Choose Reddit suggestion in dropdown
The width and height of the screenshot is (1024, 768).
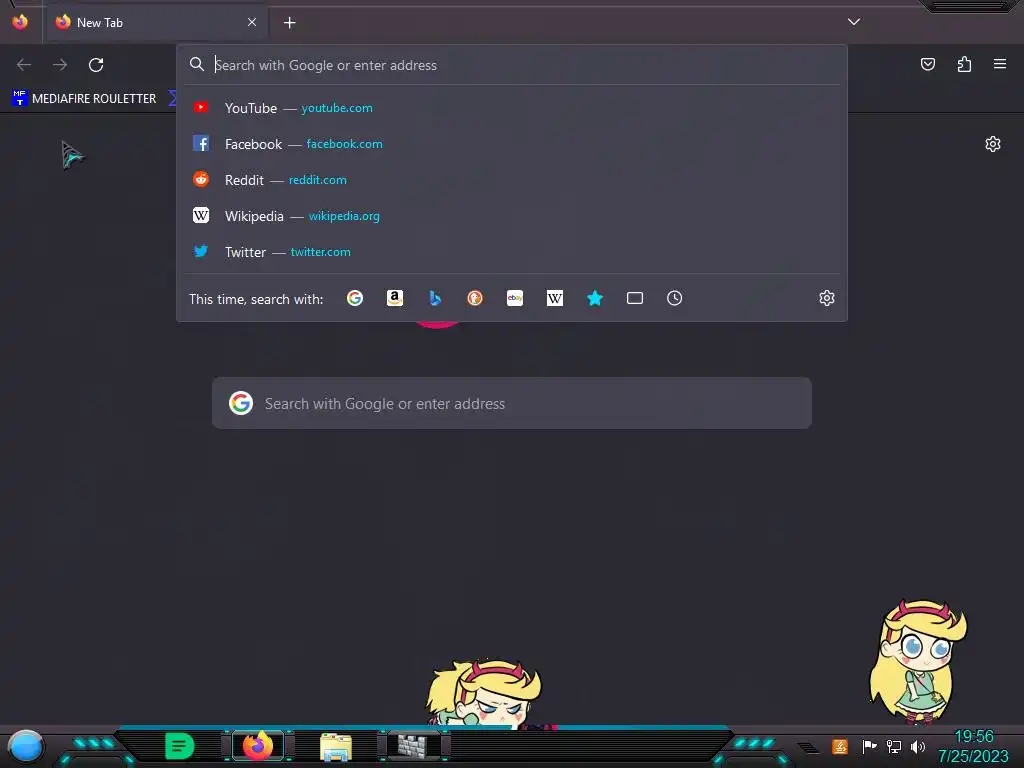pos(512,180)
